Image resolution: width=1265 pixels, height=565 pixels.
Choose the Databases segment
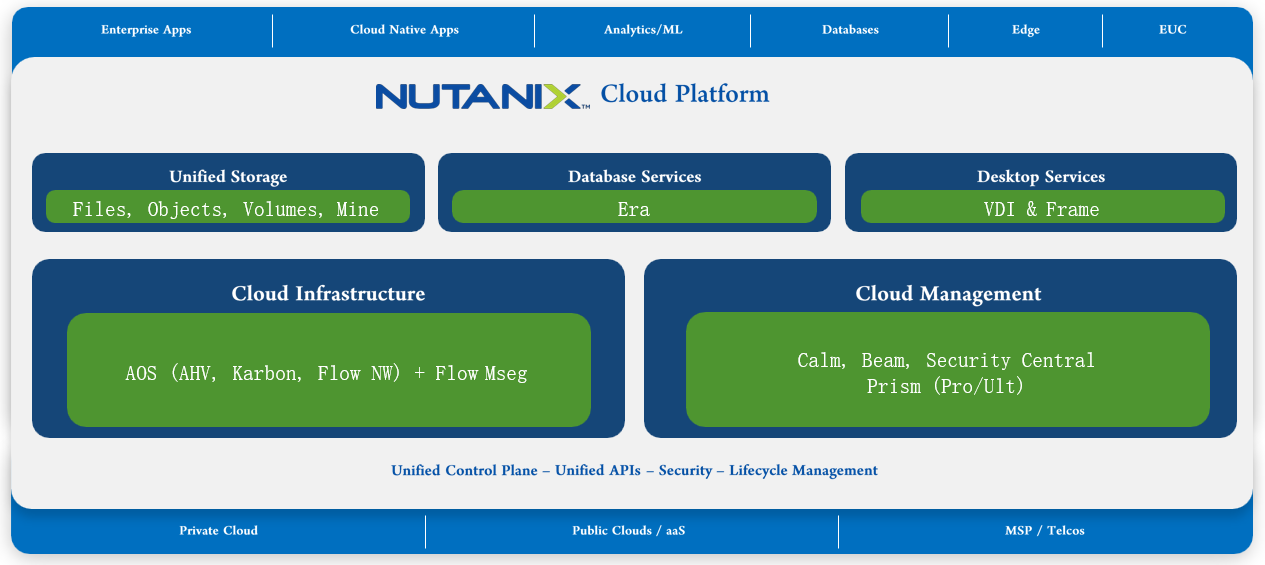pos(850,30)
